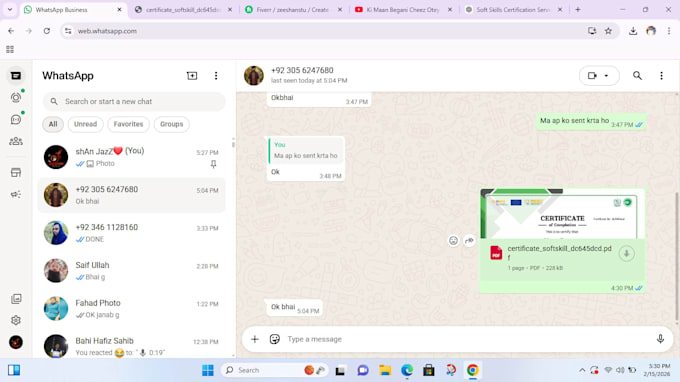Open the certificate PDF preview thumbnail
680x382 pixels.
point(562,214)
